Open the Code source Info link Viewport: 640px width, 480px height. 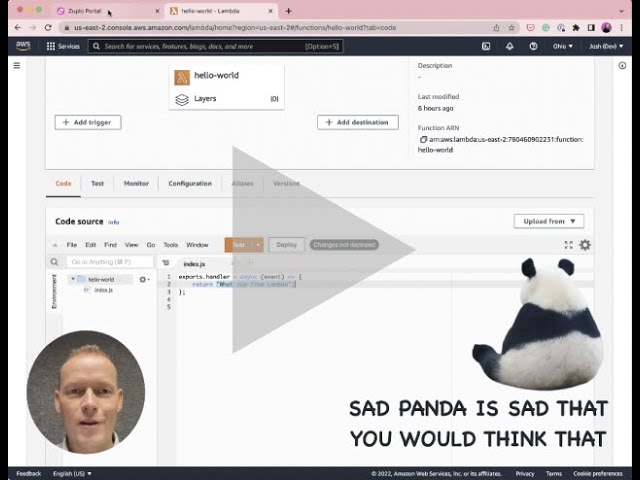click(113, 222)
